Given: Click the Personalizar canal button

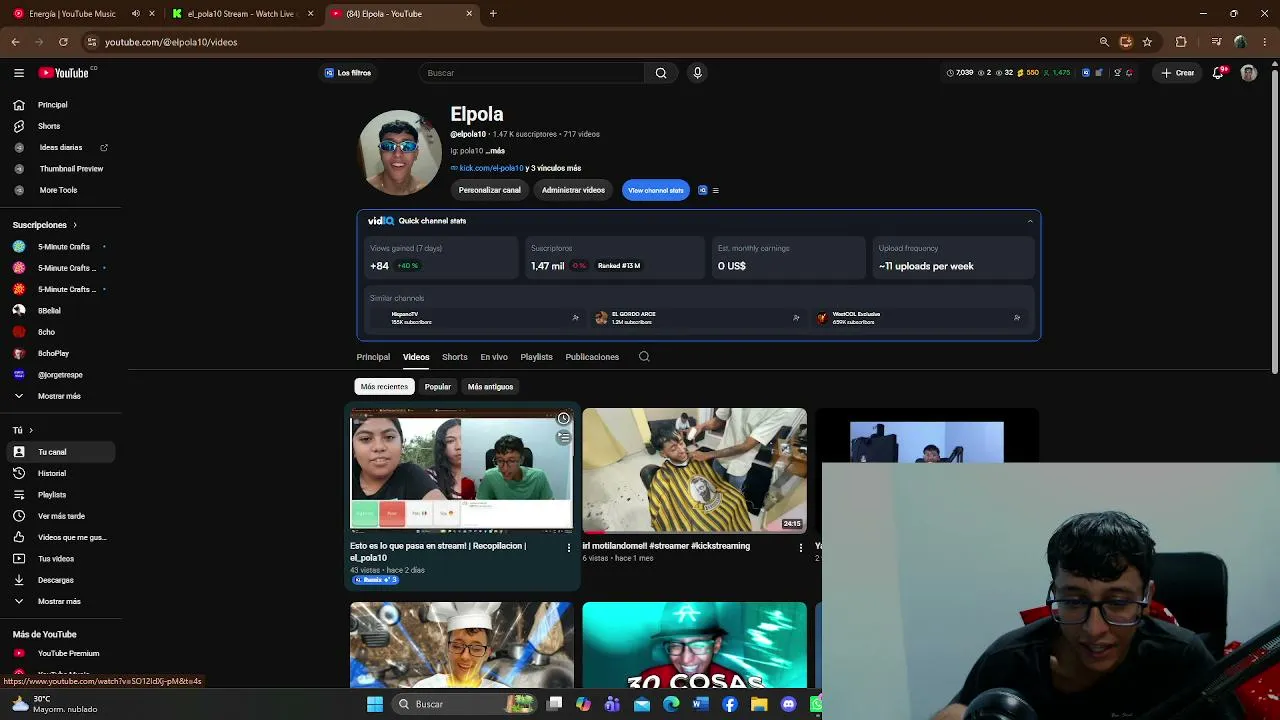Looking at the screenshot, I should tap(490, 190).
